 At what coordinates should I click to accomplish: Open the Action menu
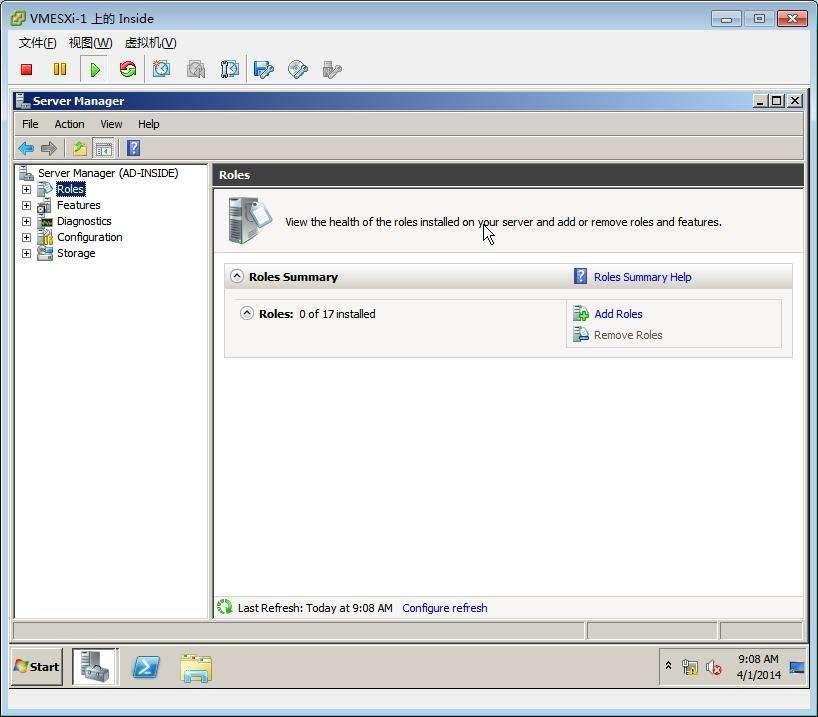click(69, 124)
